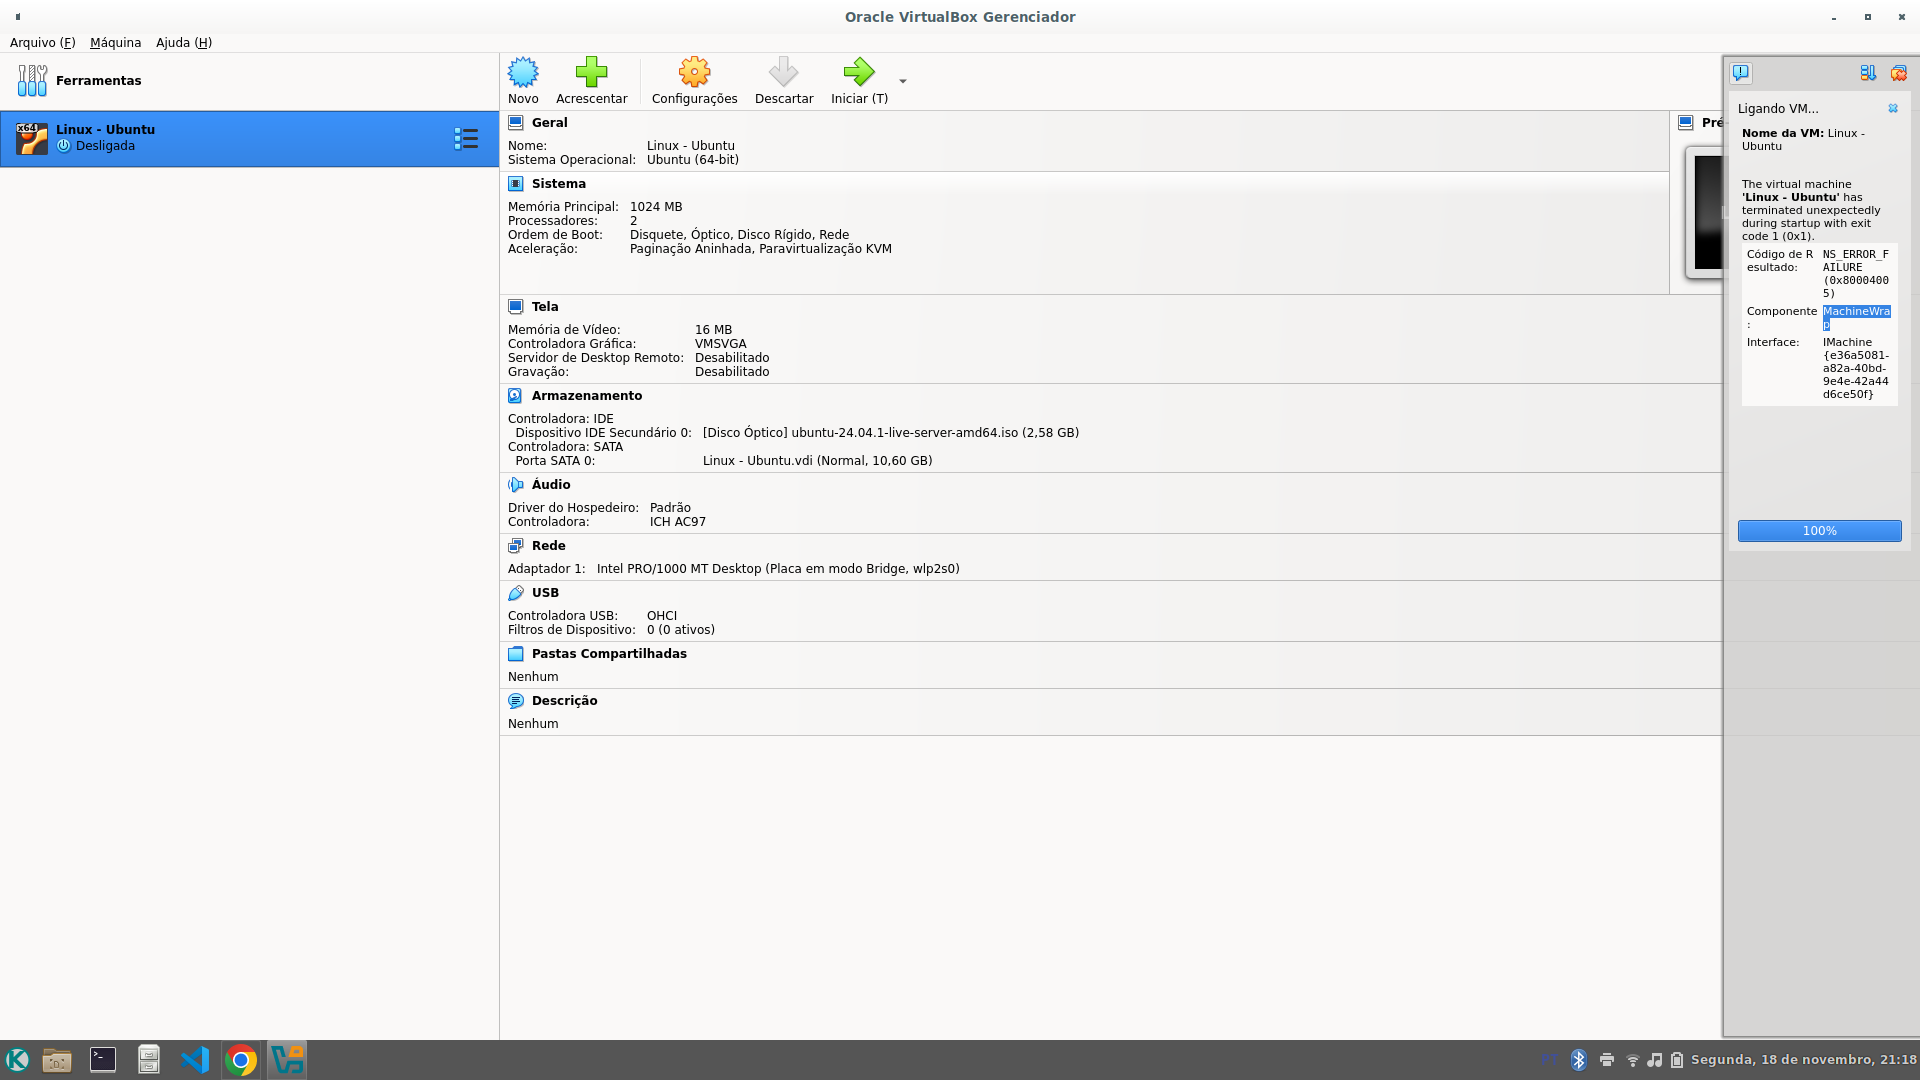Click the Novo toolbar icon
This screenshot has height=1080, width=1920.
click(x=523, y=72)
